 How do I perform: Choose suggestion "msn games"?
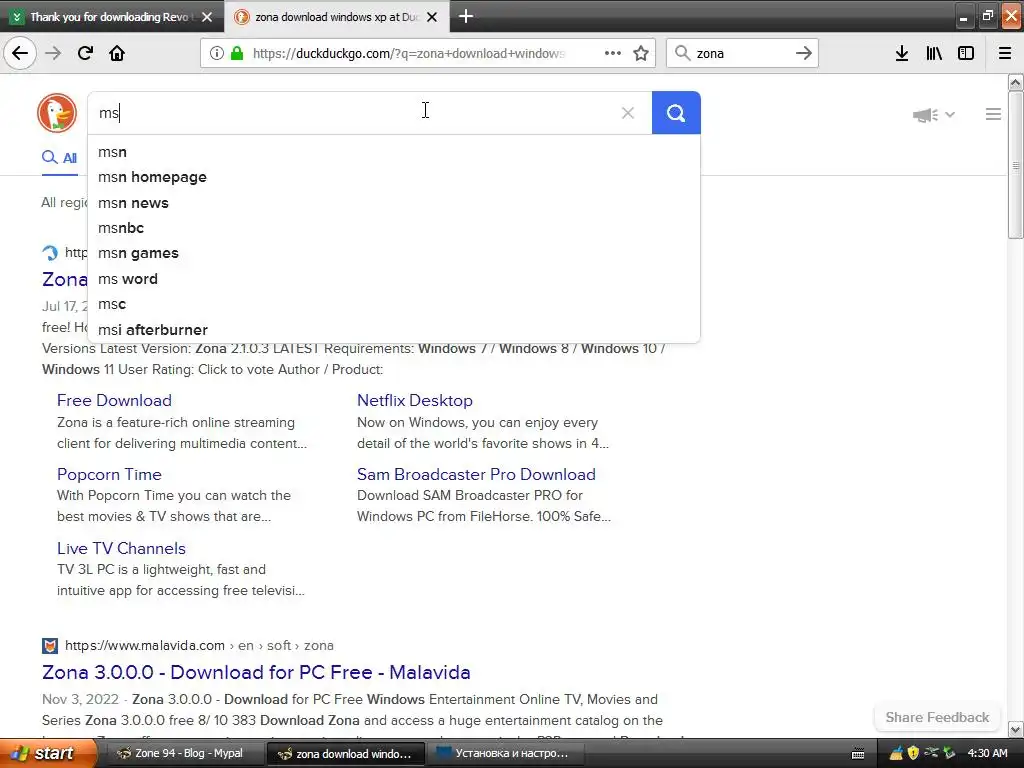[392, 253]
